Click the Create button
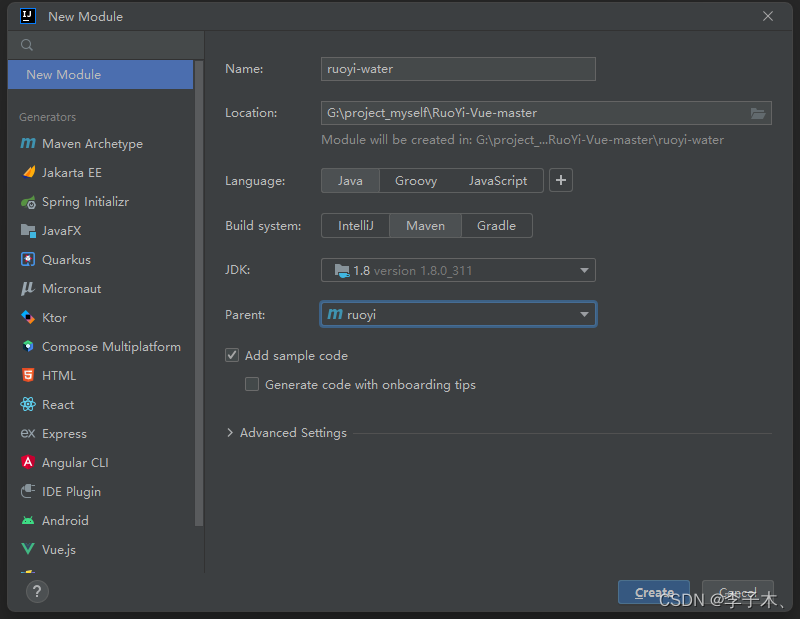This screenshot has width=800, height=619. click(654, 592)
